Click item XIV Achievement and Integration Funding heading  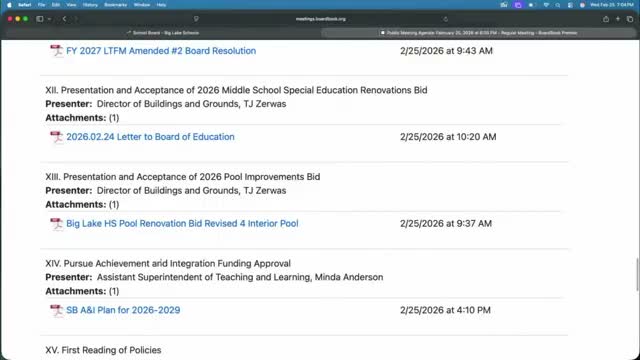pos(168,264)
